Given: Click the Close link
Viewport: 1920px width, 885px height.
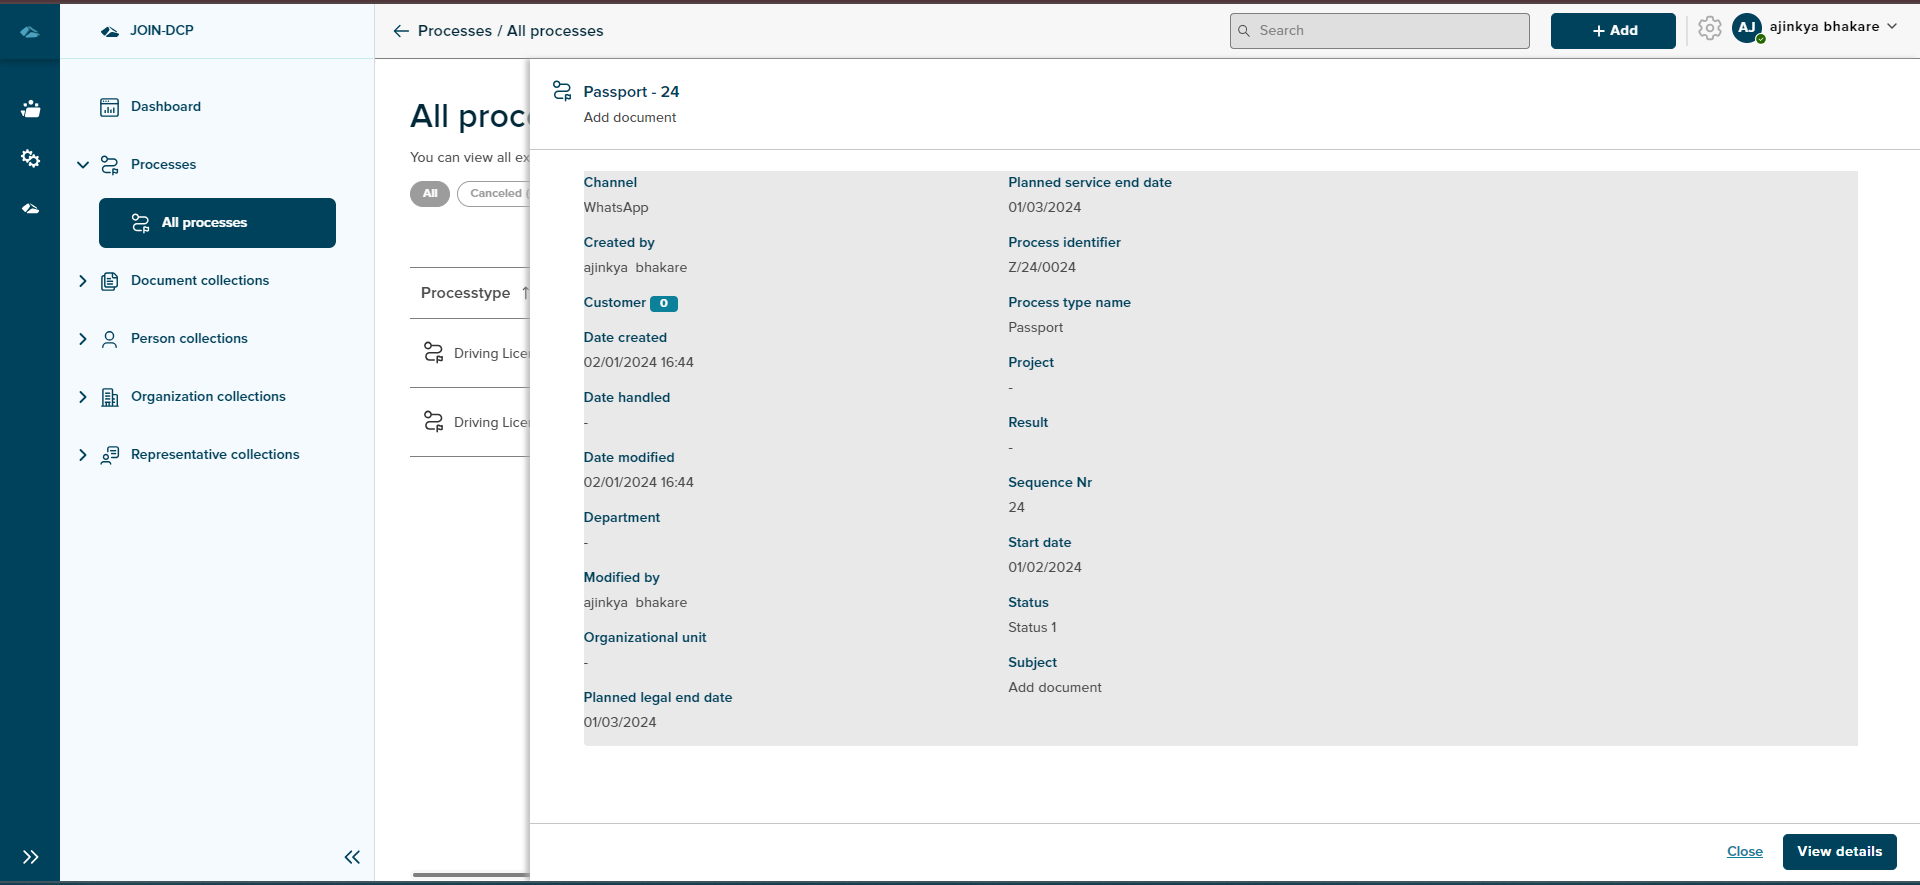Looking at the screenshot, I should coord(1744,852).
